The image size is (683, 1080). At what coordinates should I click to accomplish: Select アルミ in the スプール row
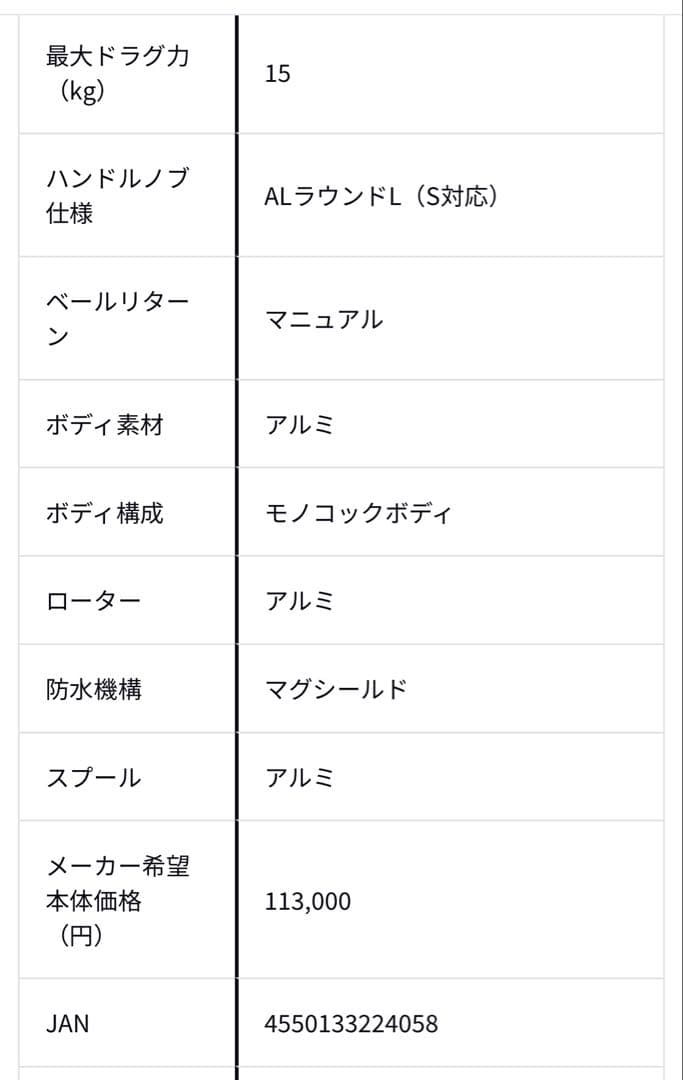[299, 777]
